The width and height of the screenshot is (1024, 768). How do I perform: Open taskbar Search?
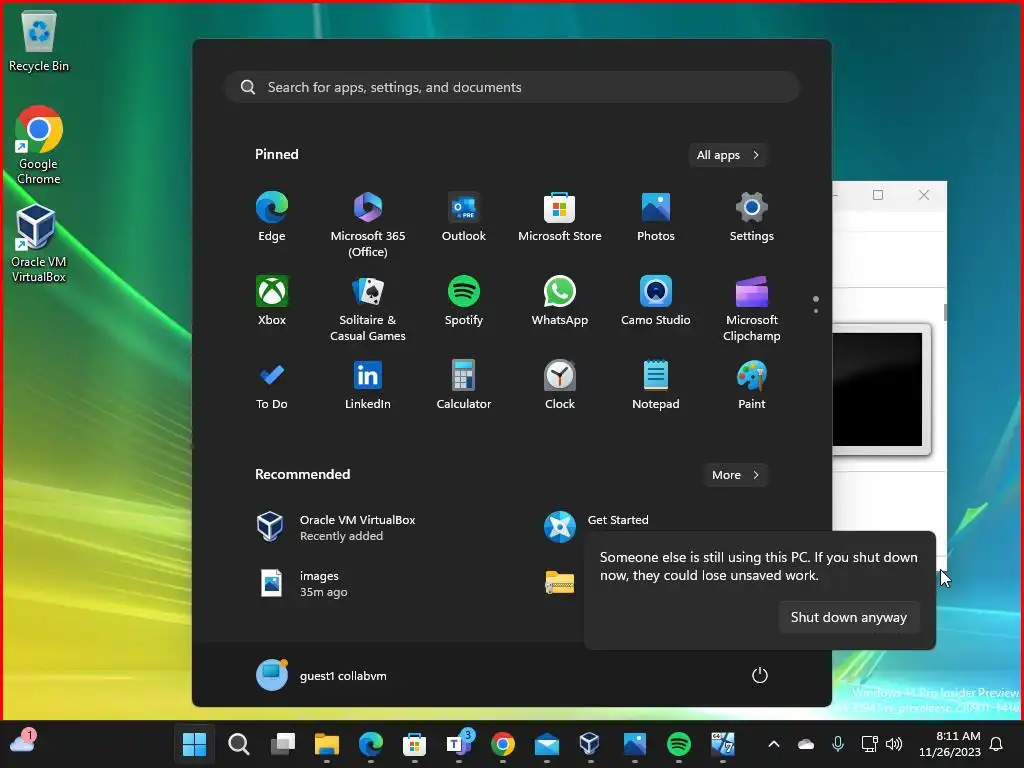pos(238,744)
